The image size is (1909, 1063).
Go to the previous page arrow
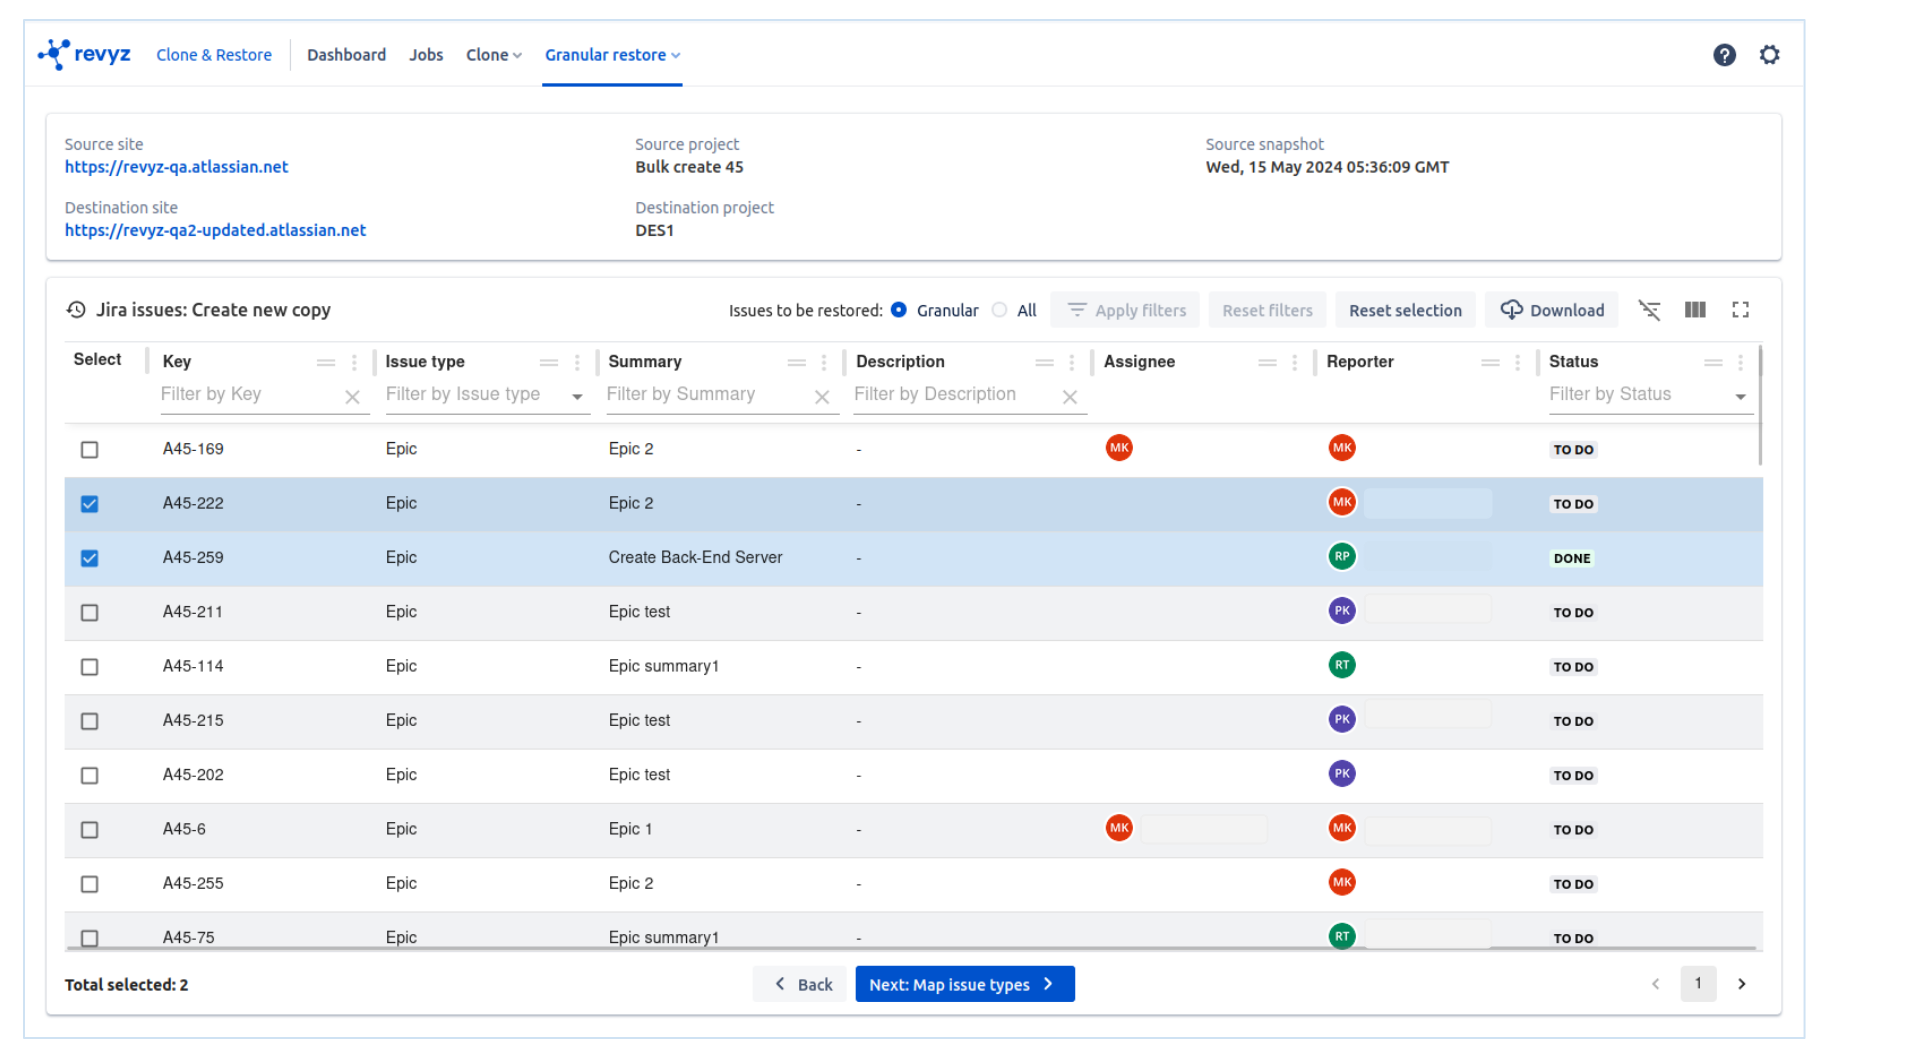click(x=1656, y=984)
